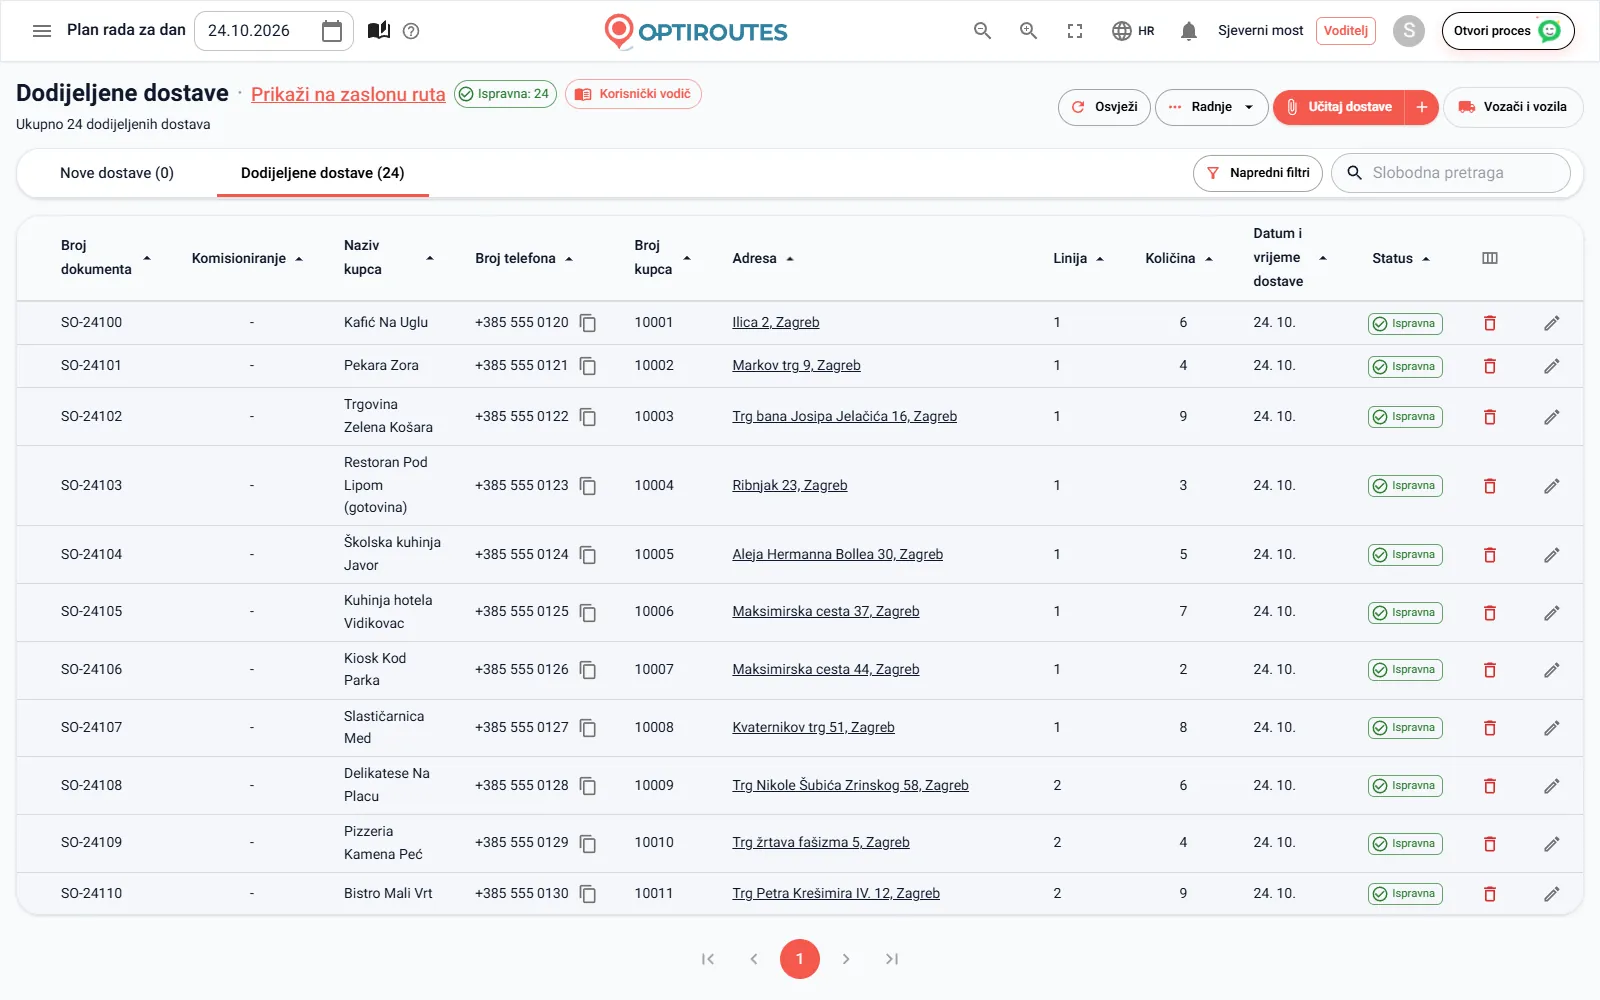
Task: Click the help question mark icon
Action: tap(411, 31)
